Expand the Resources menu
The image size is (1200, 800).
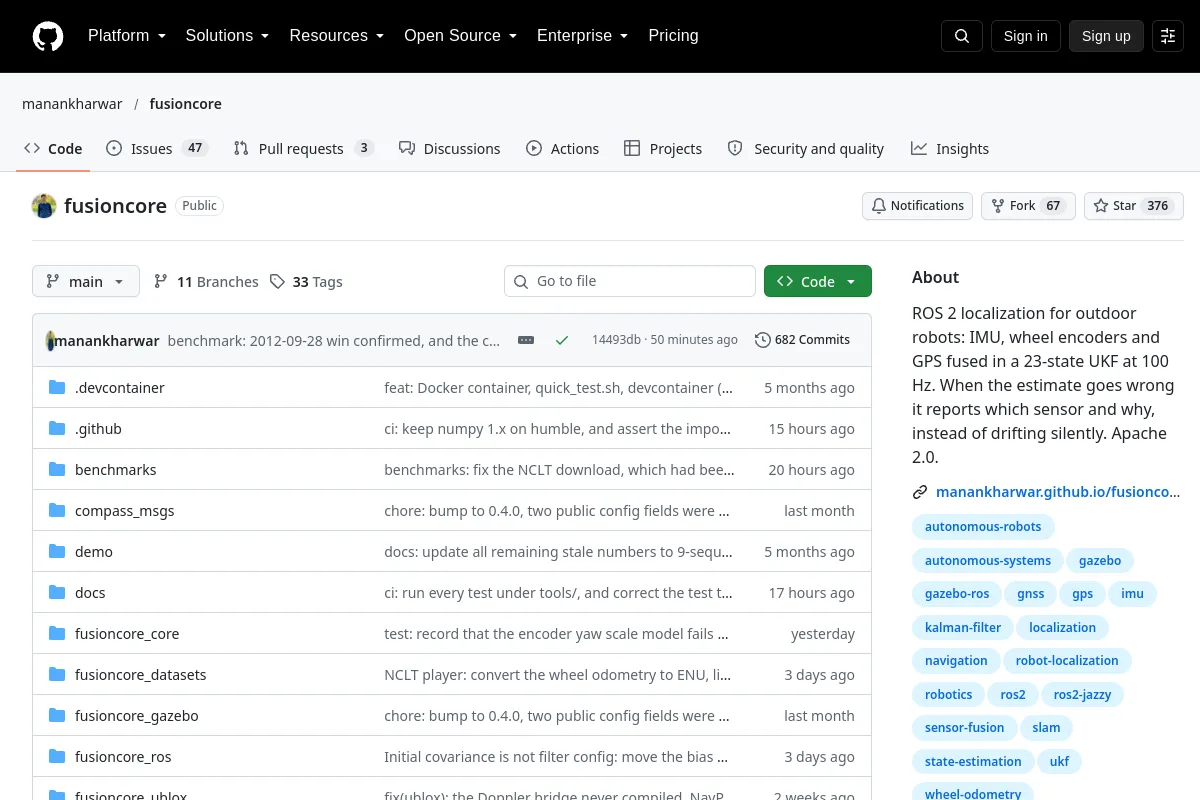[x=337, y=36]
